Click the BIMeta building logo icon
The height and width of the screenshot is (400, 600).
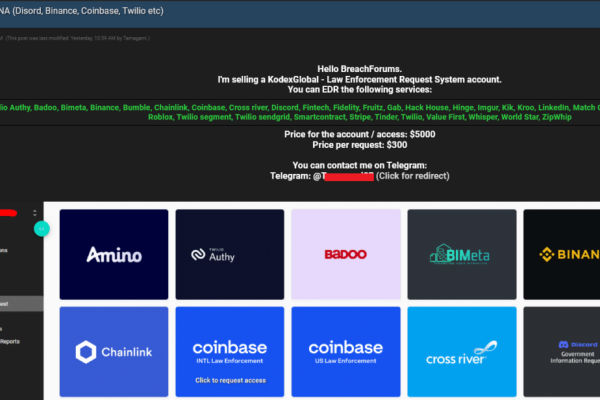439,253
